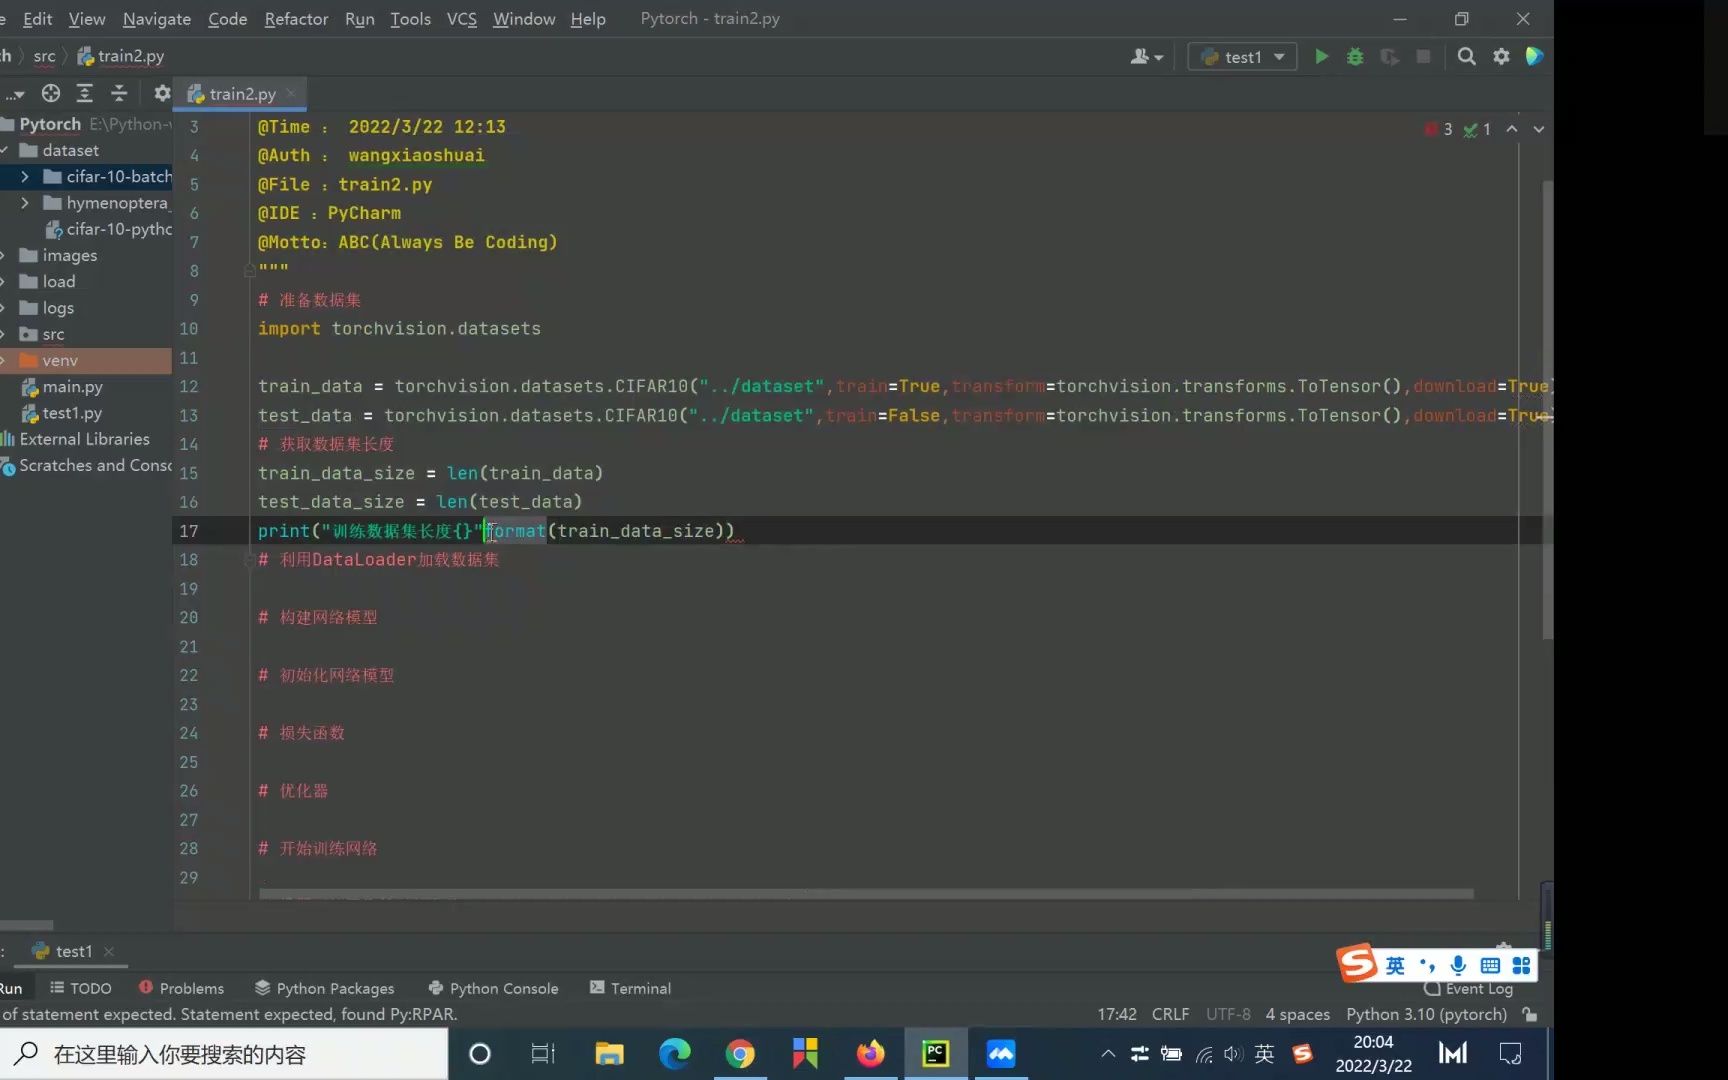Open the Code menu
The height and width of the screenshot is (1080, 1728).
[227, 19]
